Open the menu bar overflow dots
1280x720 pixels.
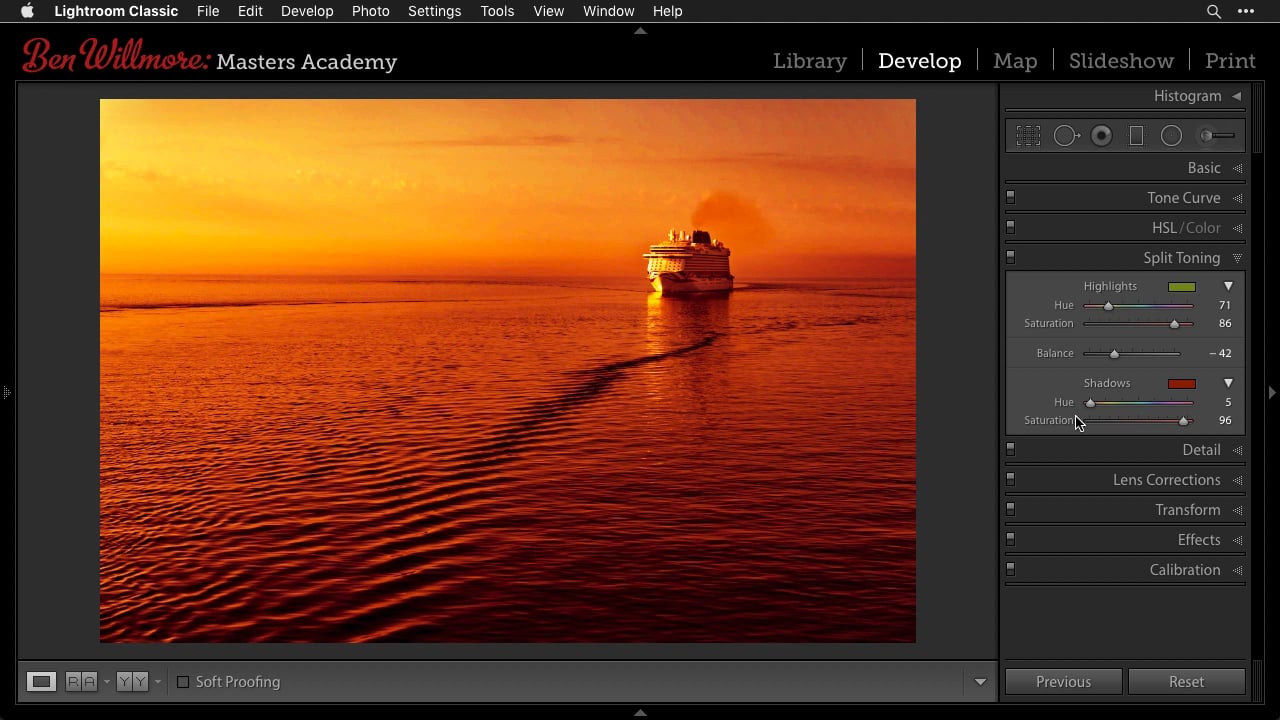[x=1246, y=11]
